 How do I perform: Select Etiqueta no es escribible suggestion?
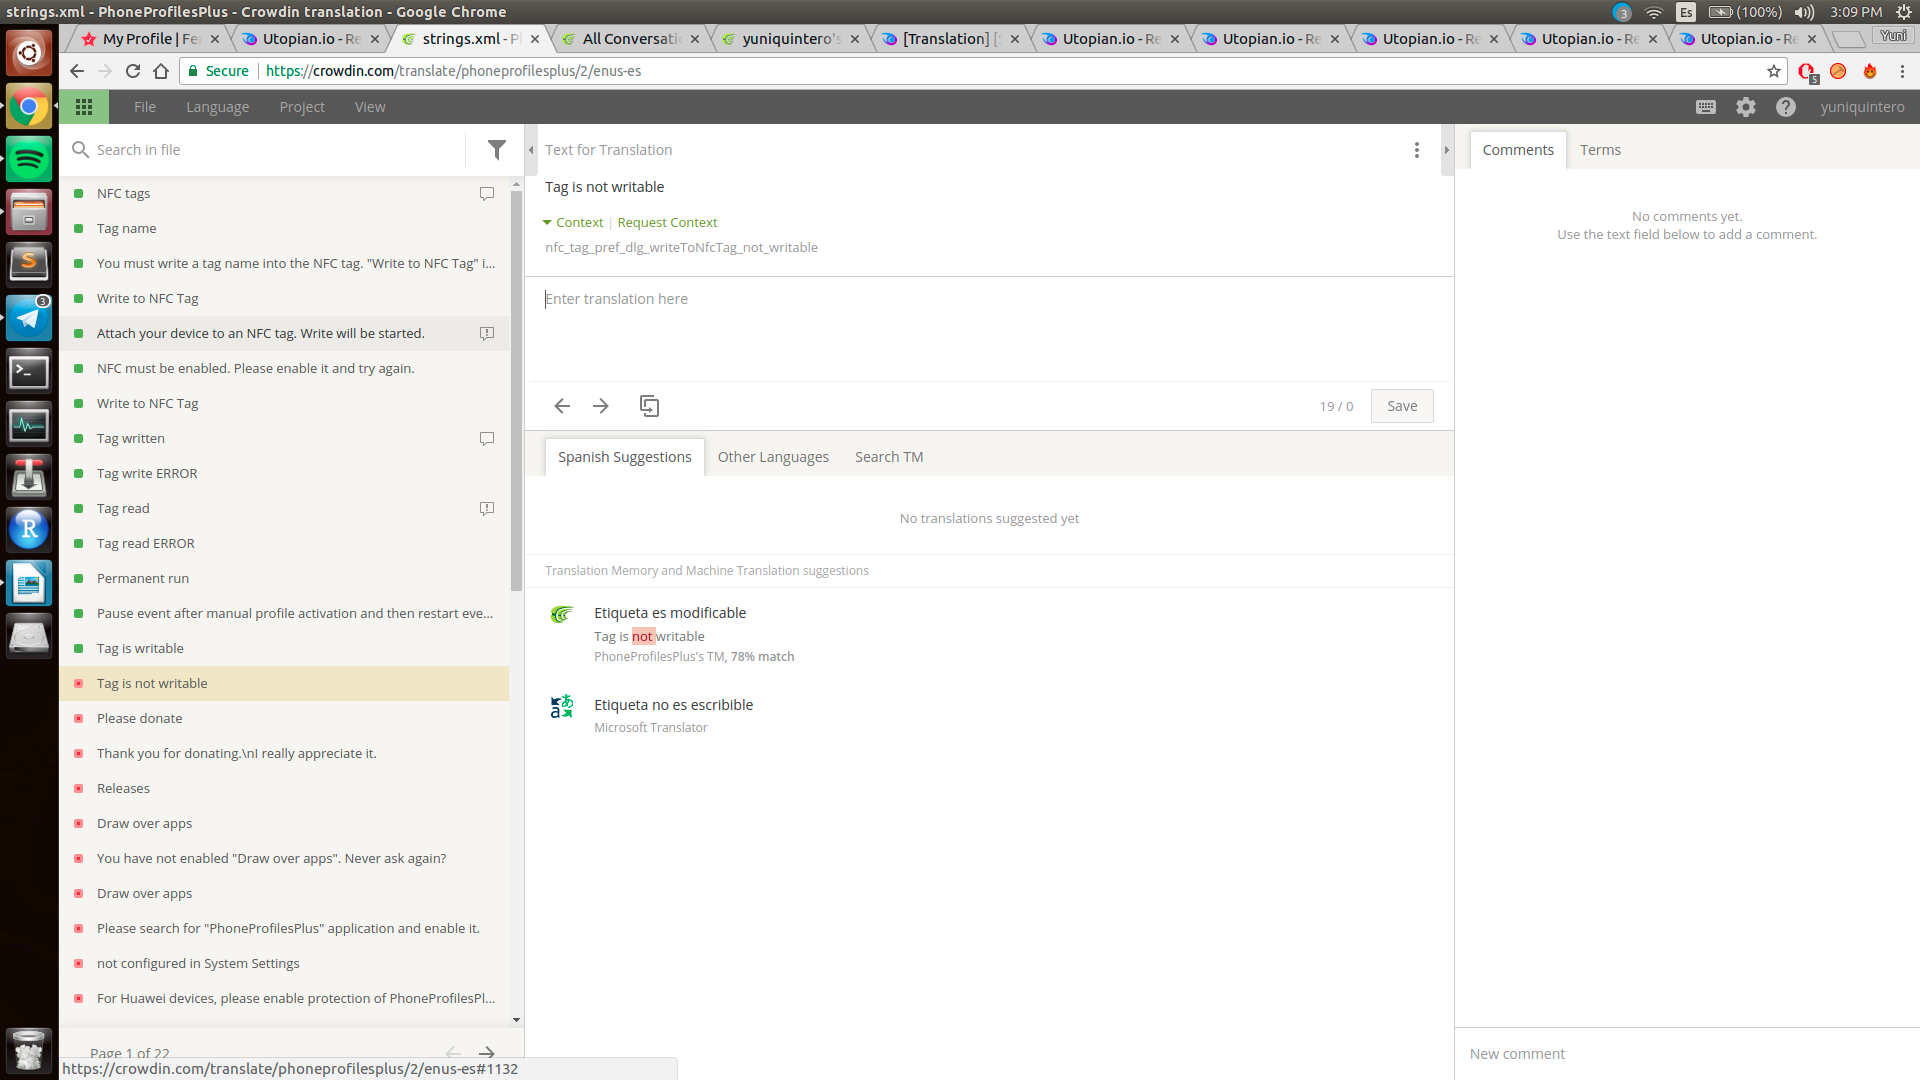pyautogui.click(x=673, y=705)
